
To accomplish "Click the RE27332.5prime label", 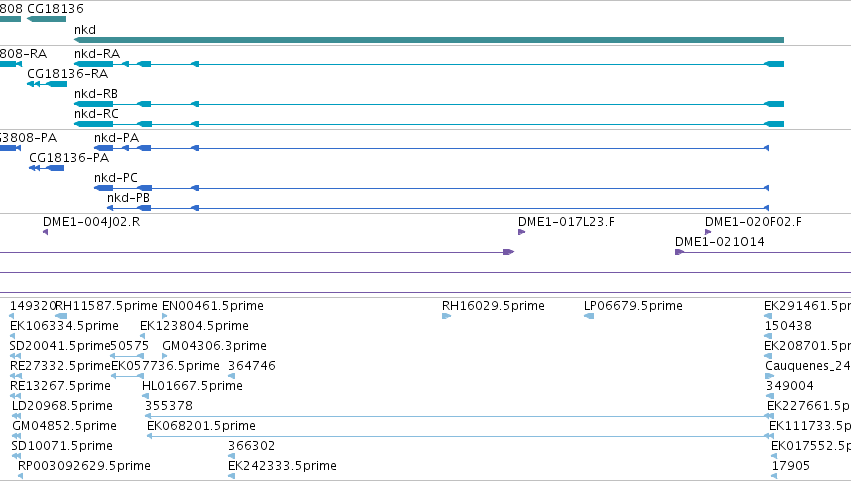I will pos(60,366).
